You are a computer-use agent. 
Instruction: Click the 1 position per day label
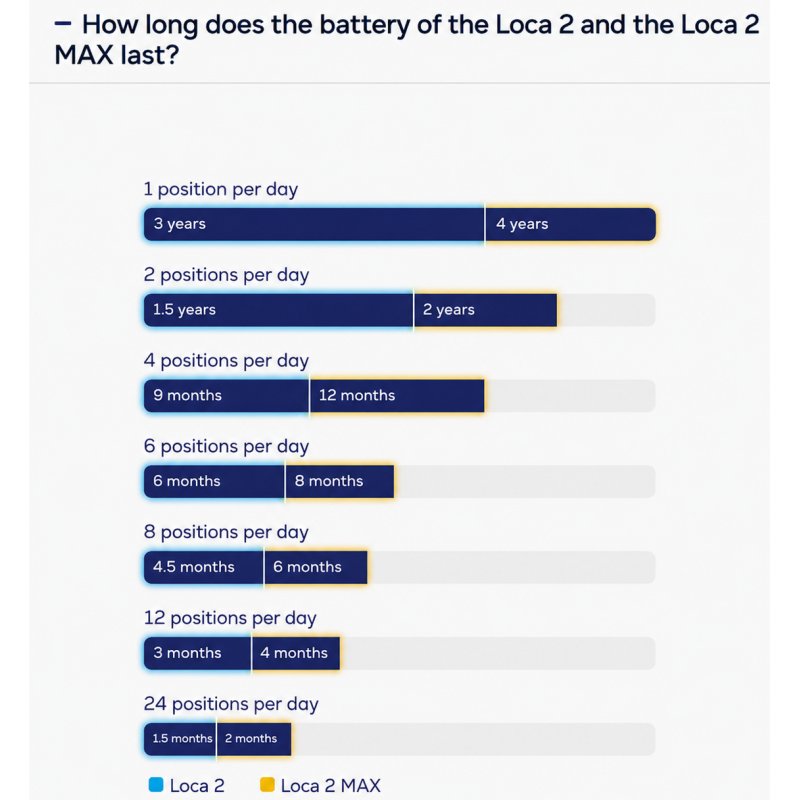pos(220,189)
